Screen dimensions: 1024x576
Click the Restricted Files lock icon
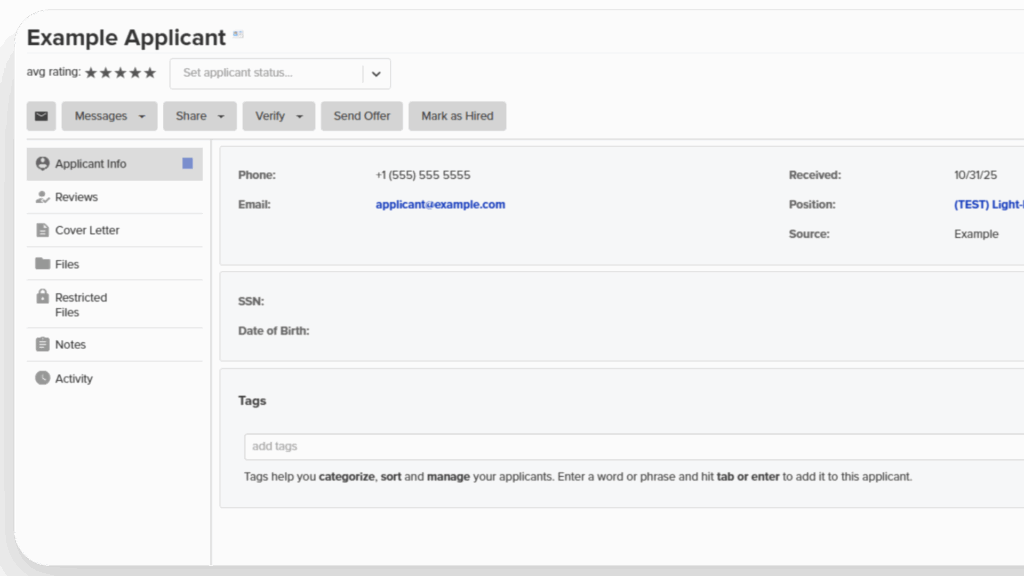(x=42, y=297)
